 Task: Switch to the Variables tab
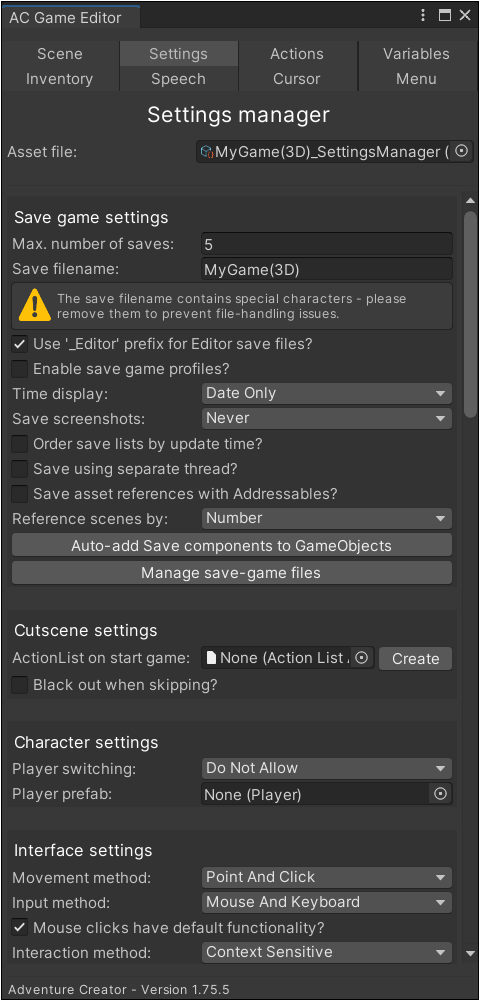click(417, 54)
